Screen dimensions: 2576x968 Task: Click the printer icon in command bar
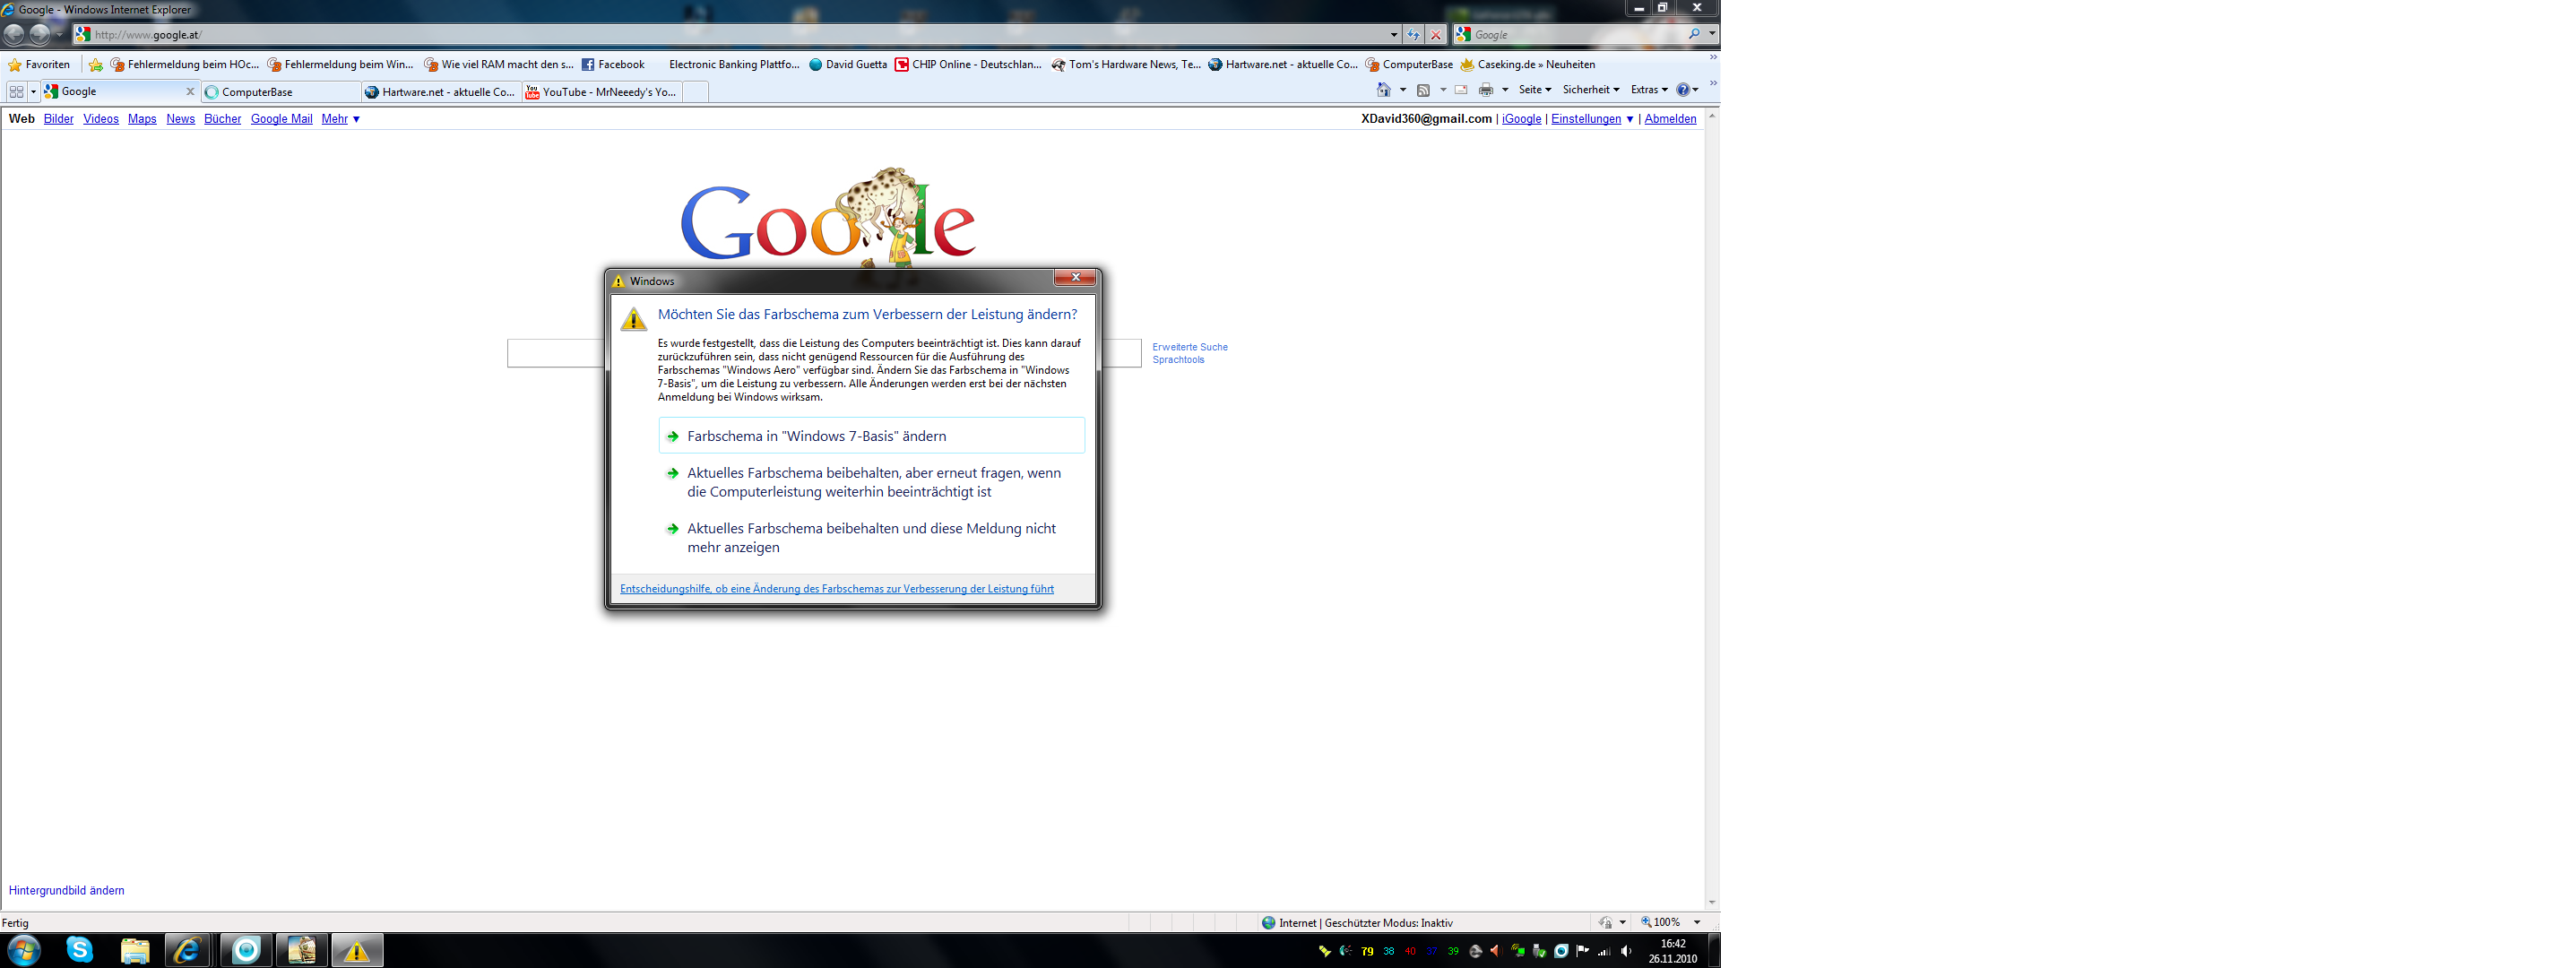1485,90
